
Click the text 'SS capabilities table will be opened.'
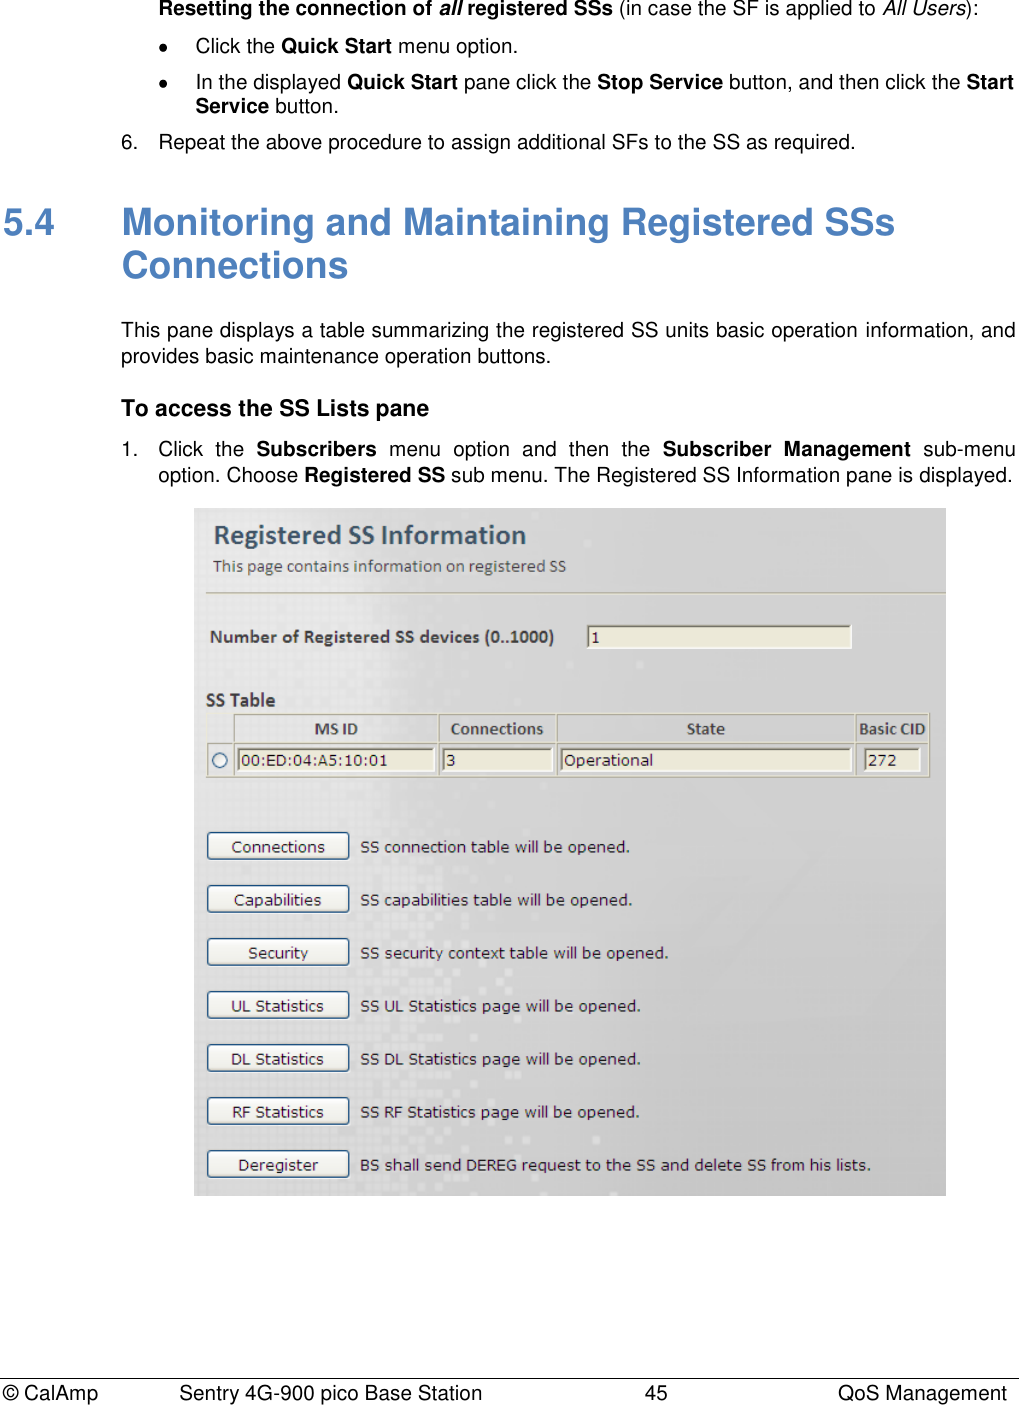point(496,900)
